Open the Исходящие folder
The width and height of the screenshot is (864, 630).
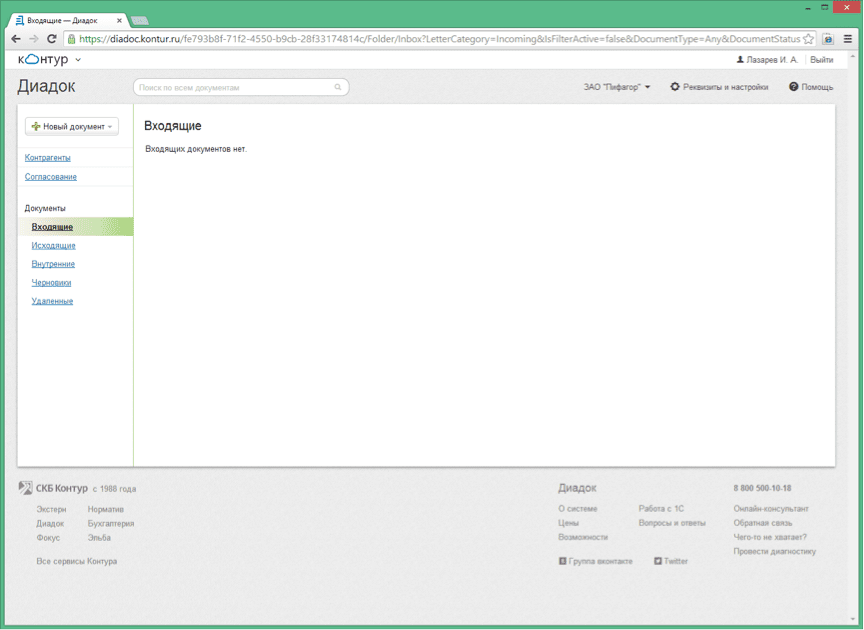53,245
